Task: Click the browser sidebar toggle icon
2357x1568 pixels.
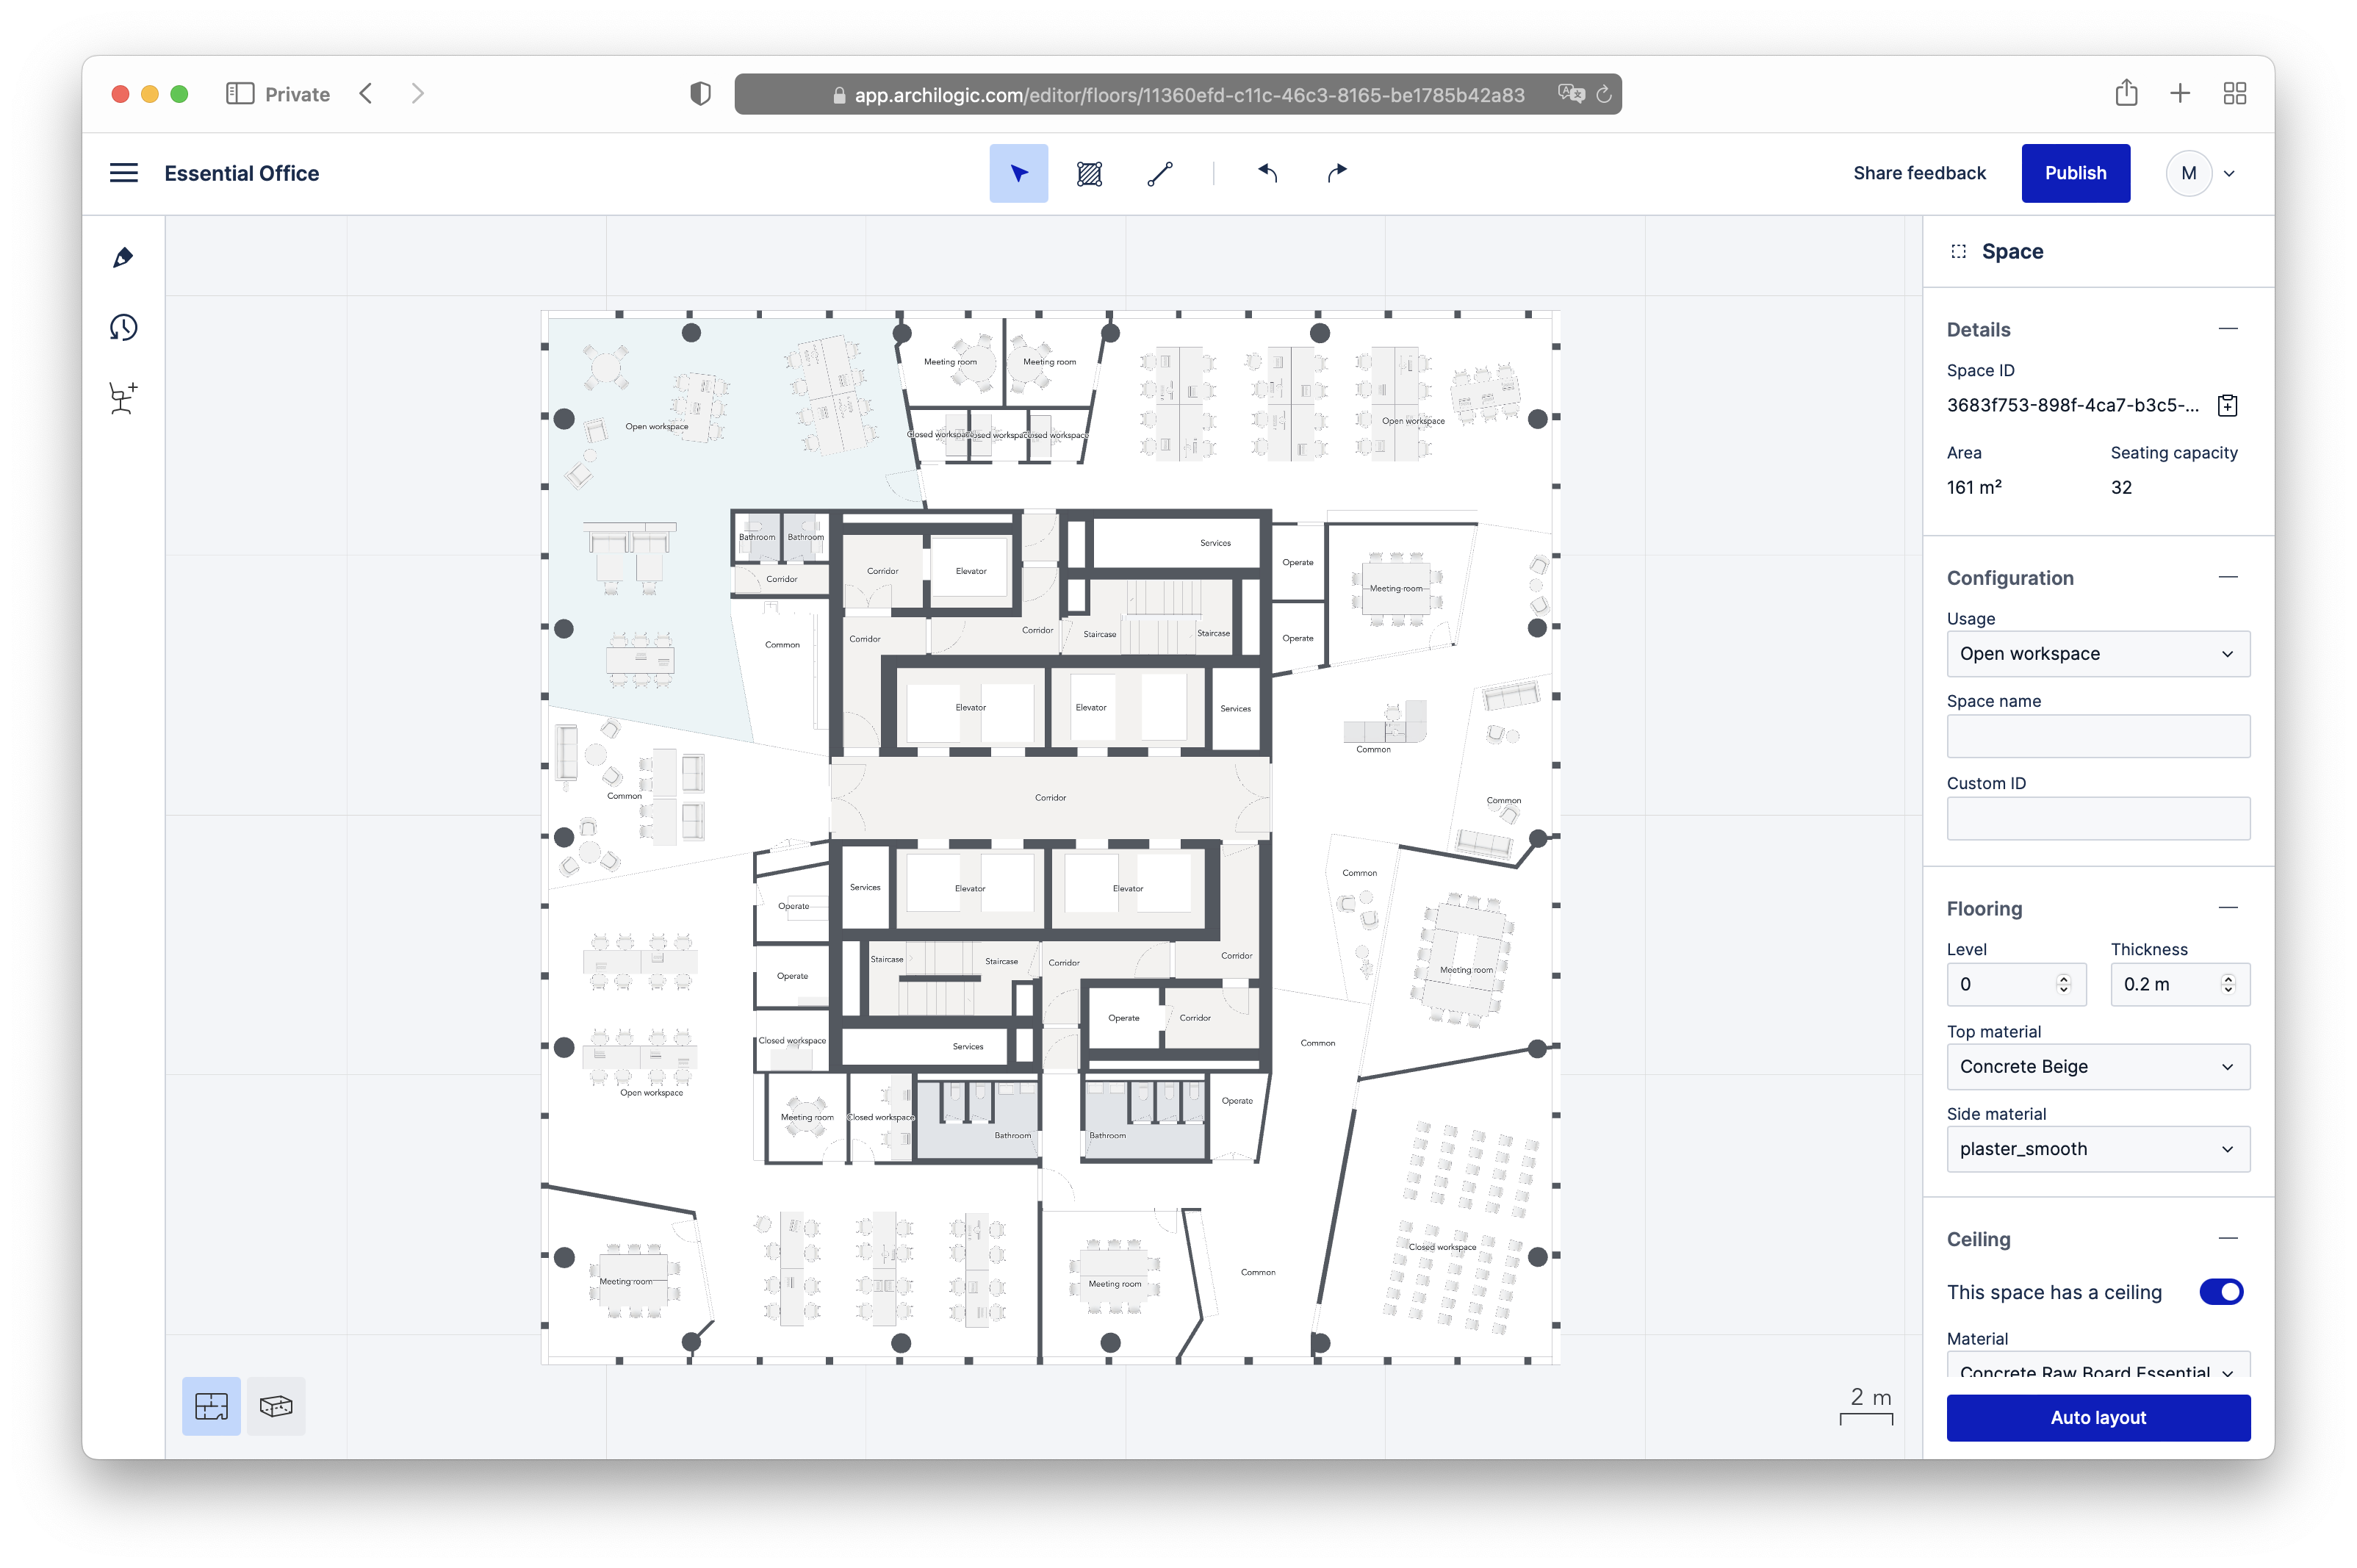Action: (x=240, y=94)
